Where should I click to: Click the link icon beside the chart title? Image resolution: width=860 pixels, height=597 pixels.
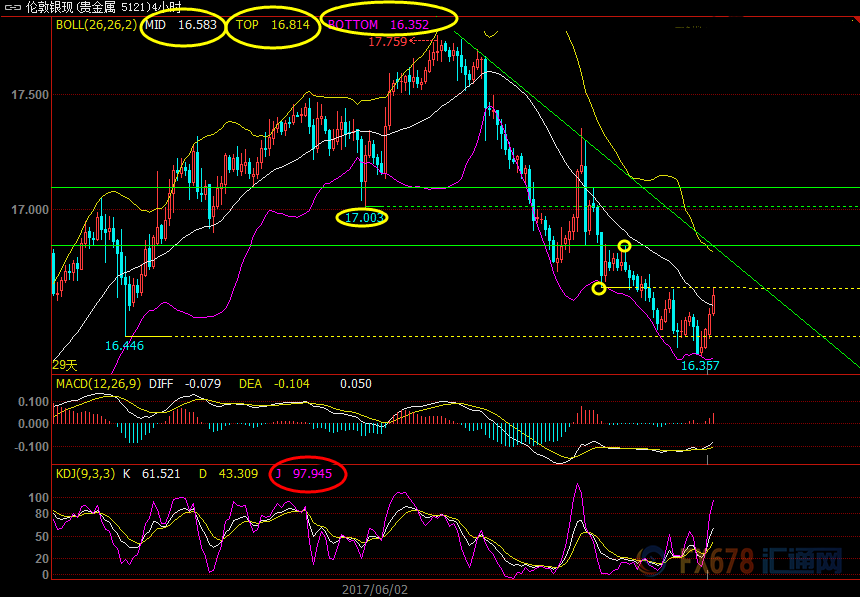click(13, 7)
